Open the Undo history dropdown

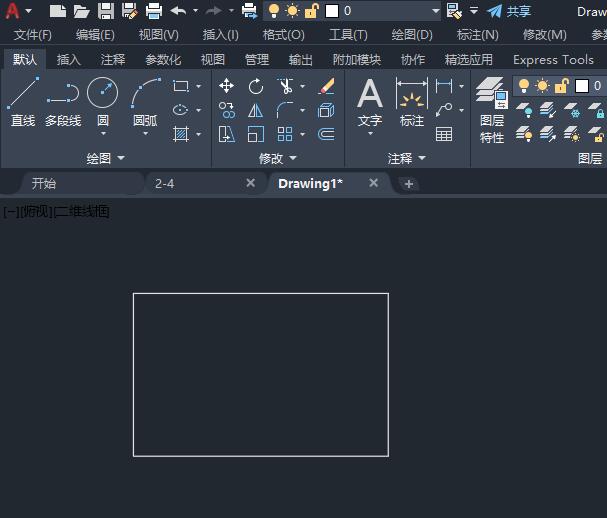click(x=195, y=11)
